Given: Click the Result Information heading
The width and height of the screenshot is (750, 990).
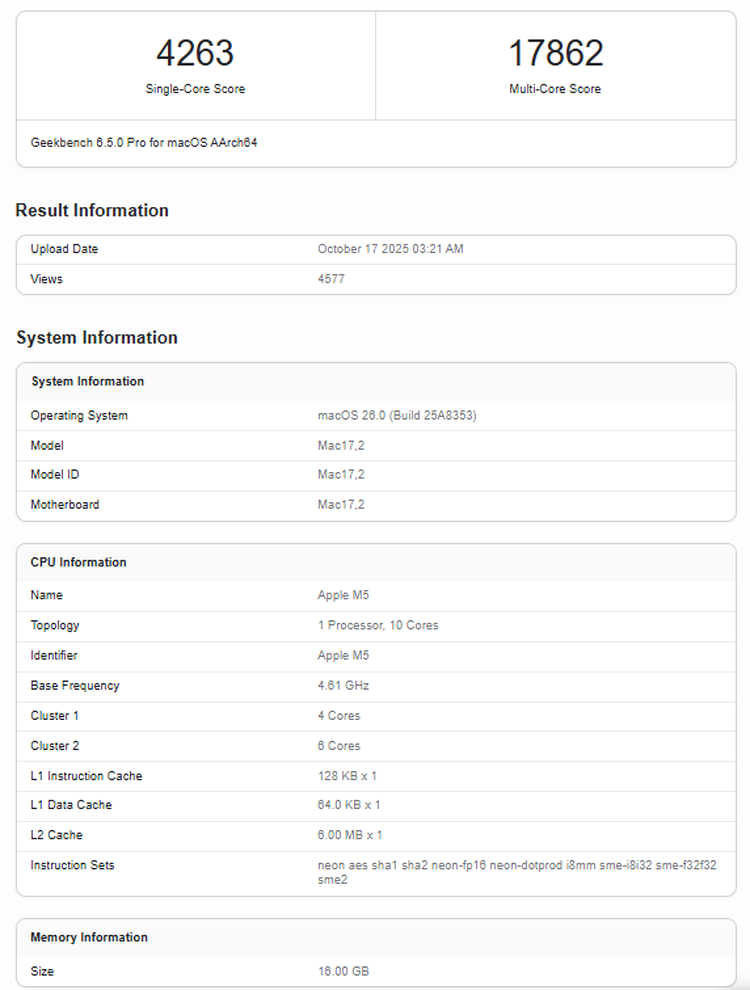Looking at the screenshot, I should (x=92, y=210).
